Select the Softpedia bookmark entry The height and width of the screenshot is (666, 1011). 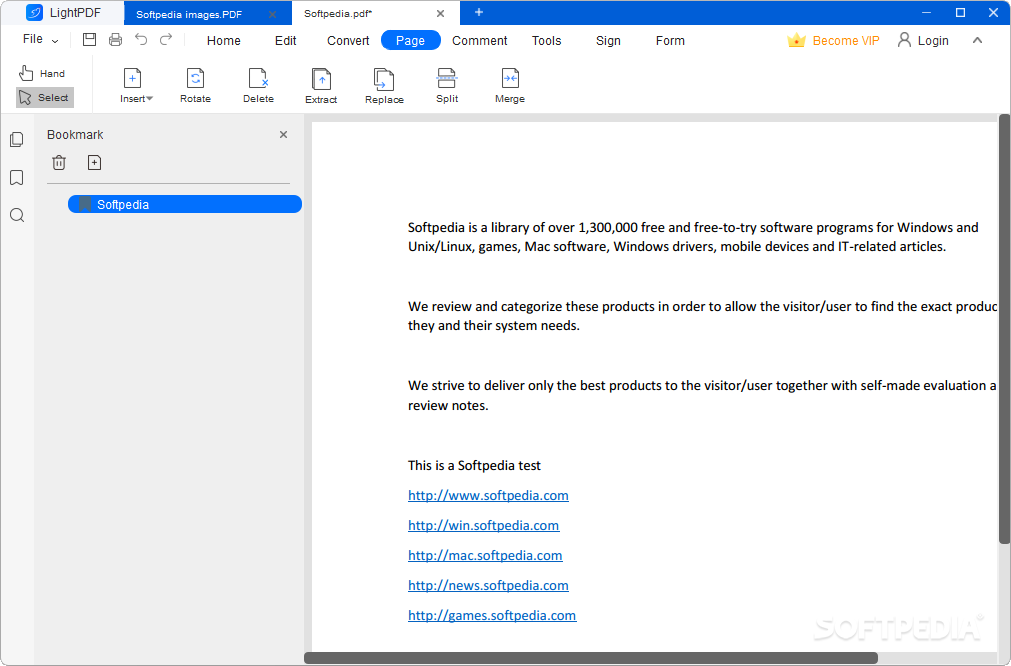185,204
